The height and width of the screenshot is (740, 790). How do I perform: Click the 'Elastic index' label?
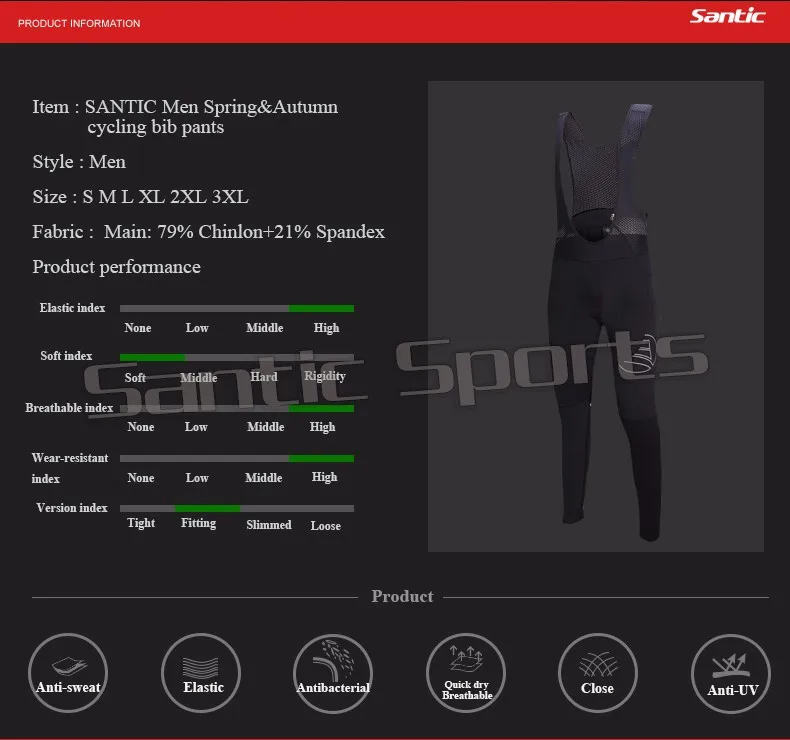(73, 308)
